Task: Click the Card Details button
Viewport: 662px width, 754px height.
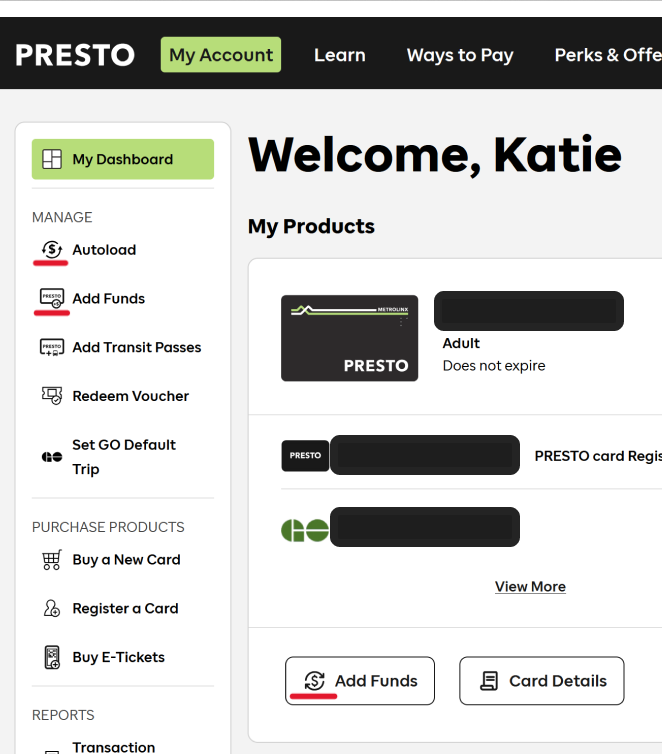Action: (541, 681)
